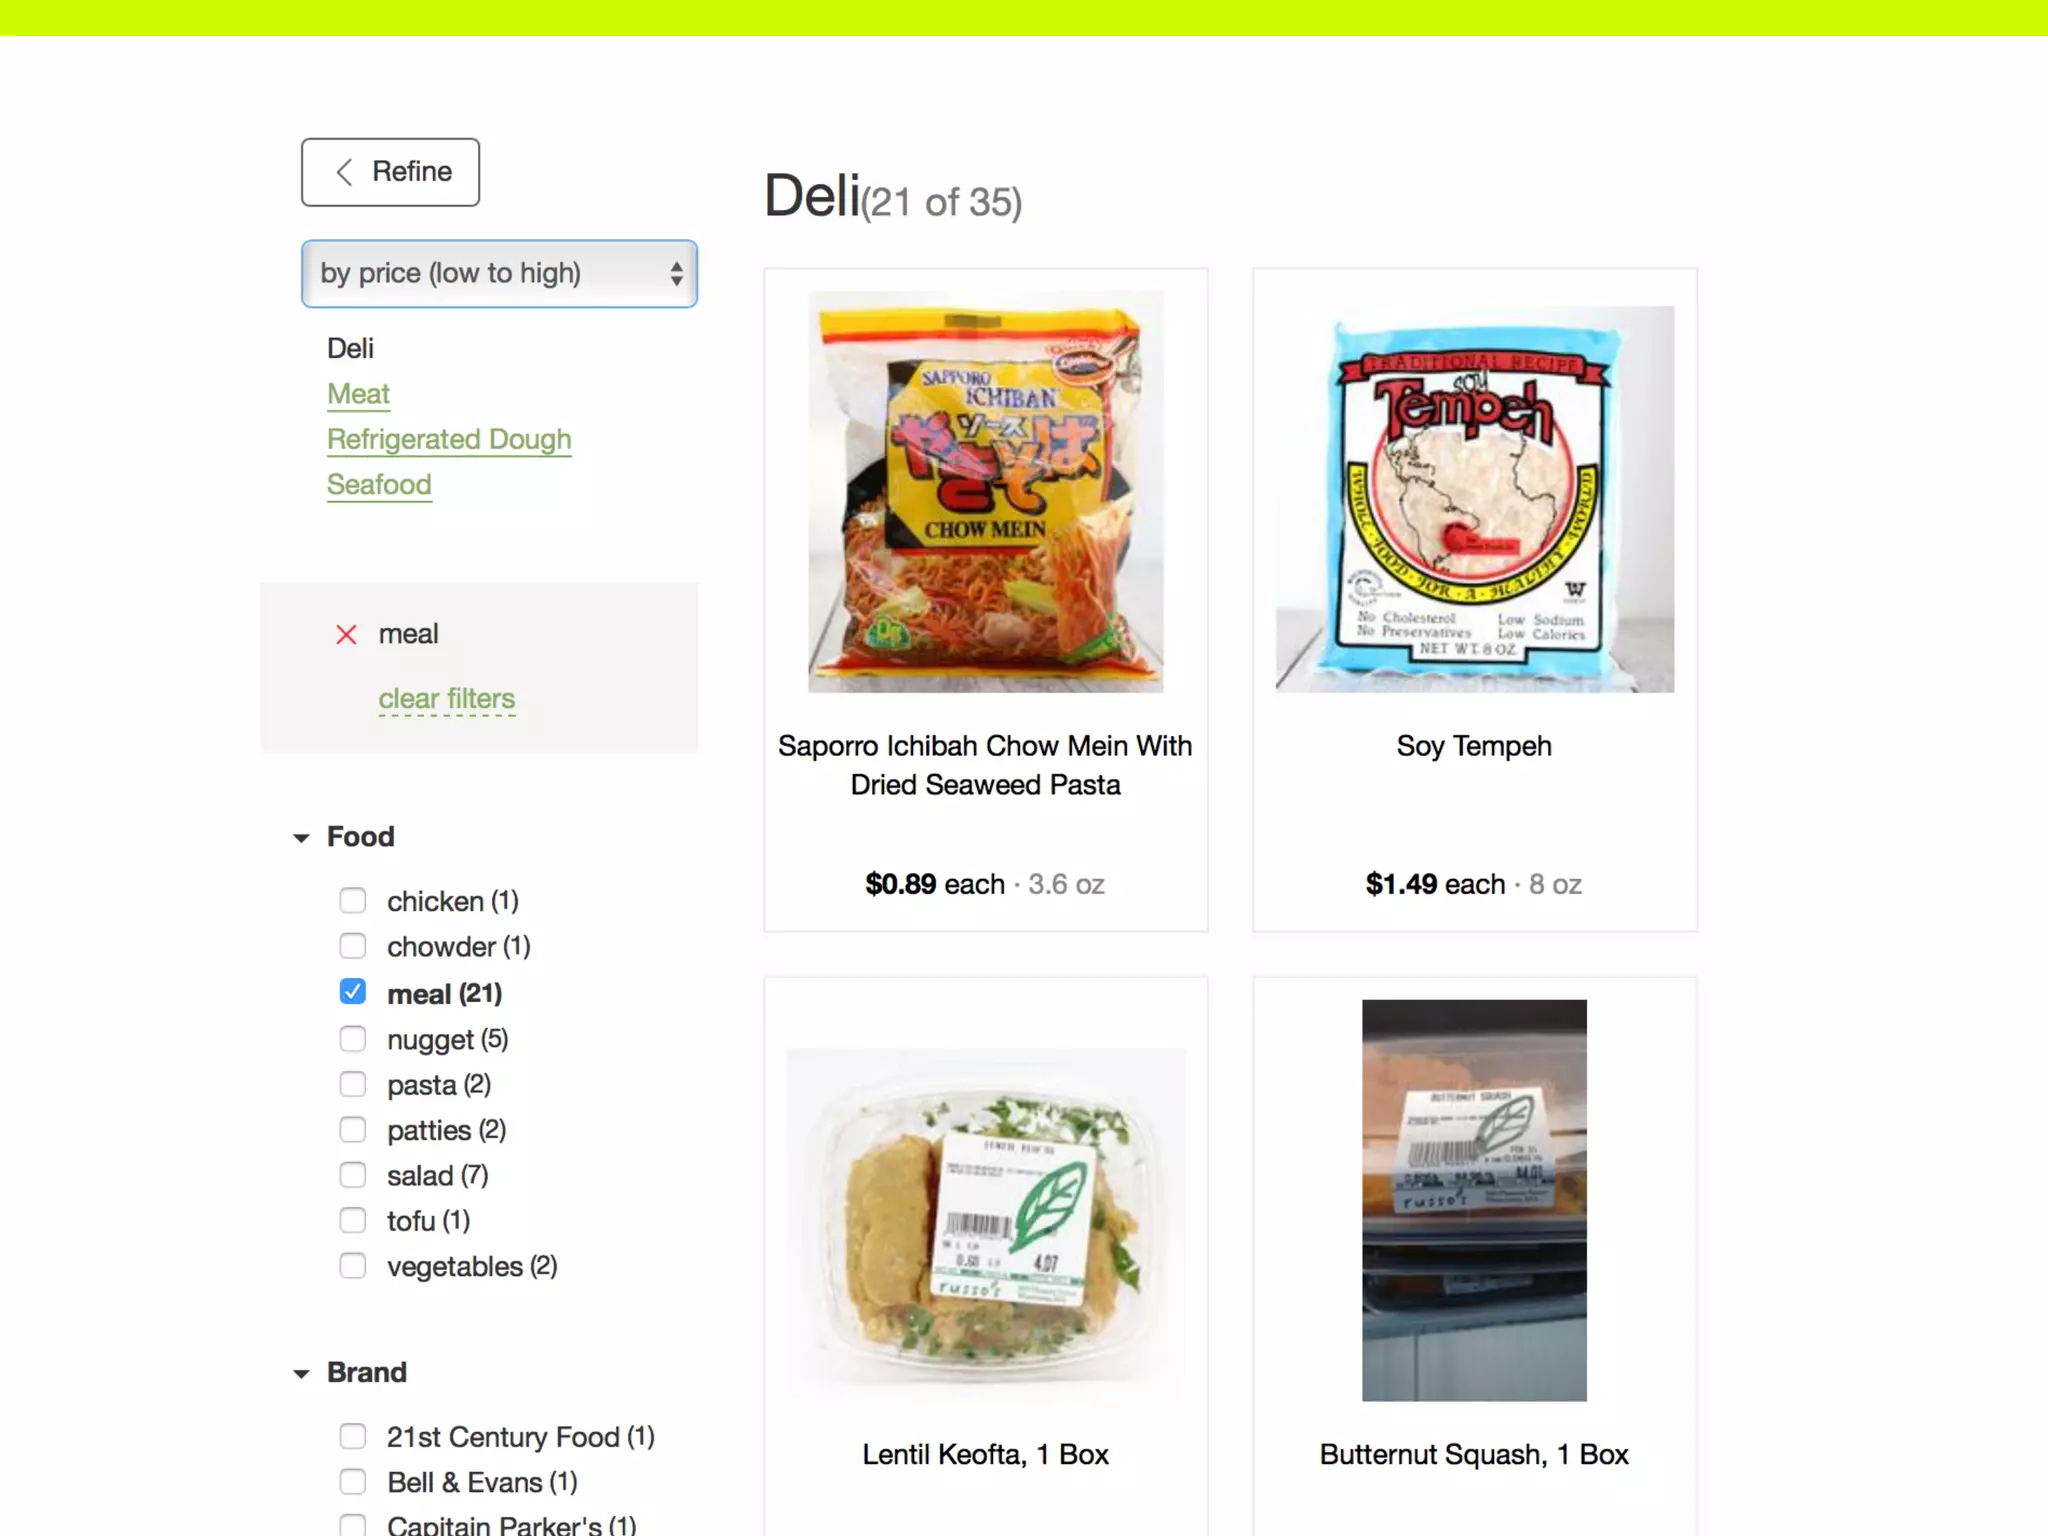Check the Bell & Evans brand filter
The image size is (2048, 1536).
353,1481
